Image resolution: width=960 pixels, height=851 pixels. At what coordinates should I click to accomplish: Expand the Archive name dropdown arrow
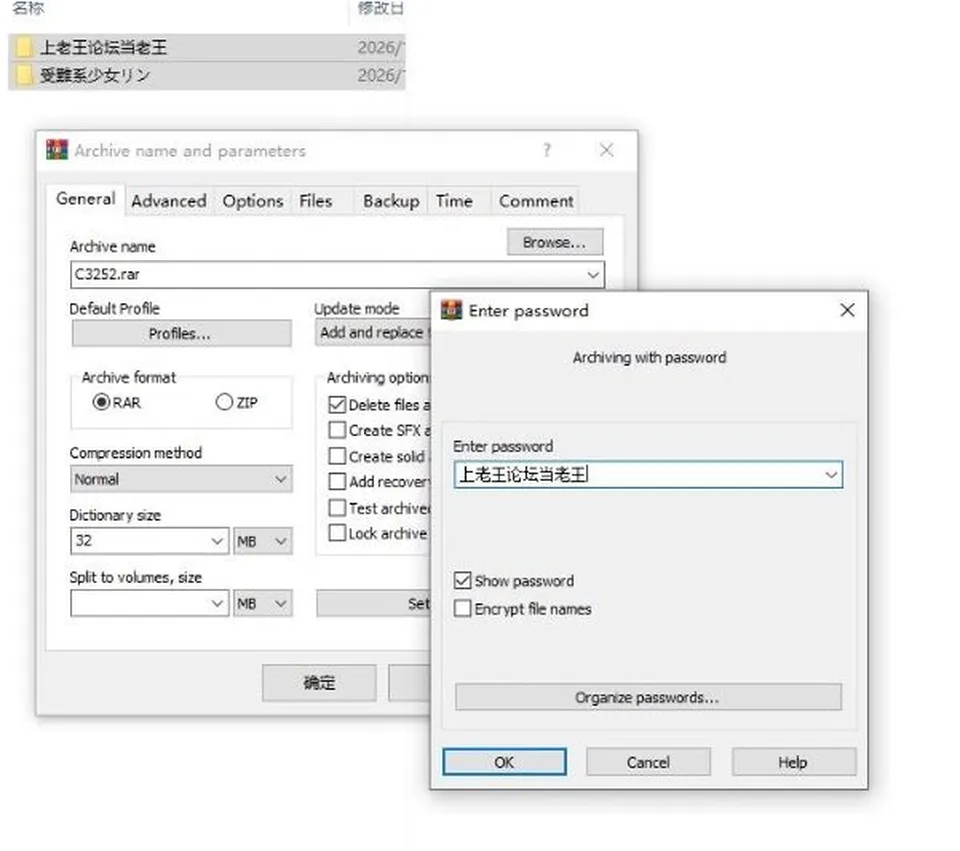593,275
